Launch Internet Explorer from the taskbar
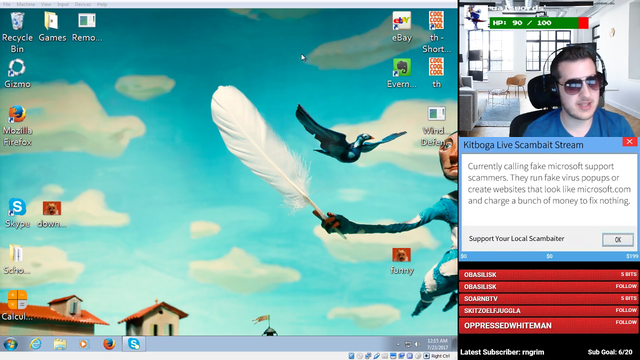This screenshot has width=640, height=360. [x=36, y=344]
